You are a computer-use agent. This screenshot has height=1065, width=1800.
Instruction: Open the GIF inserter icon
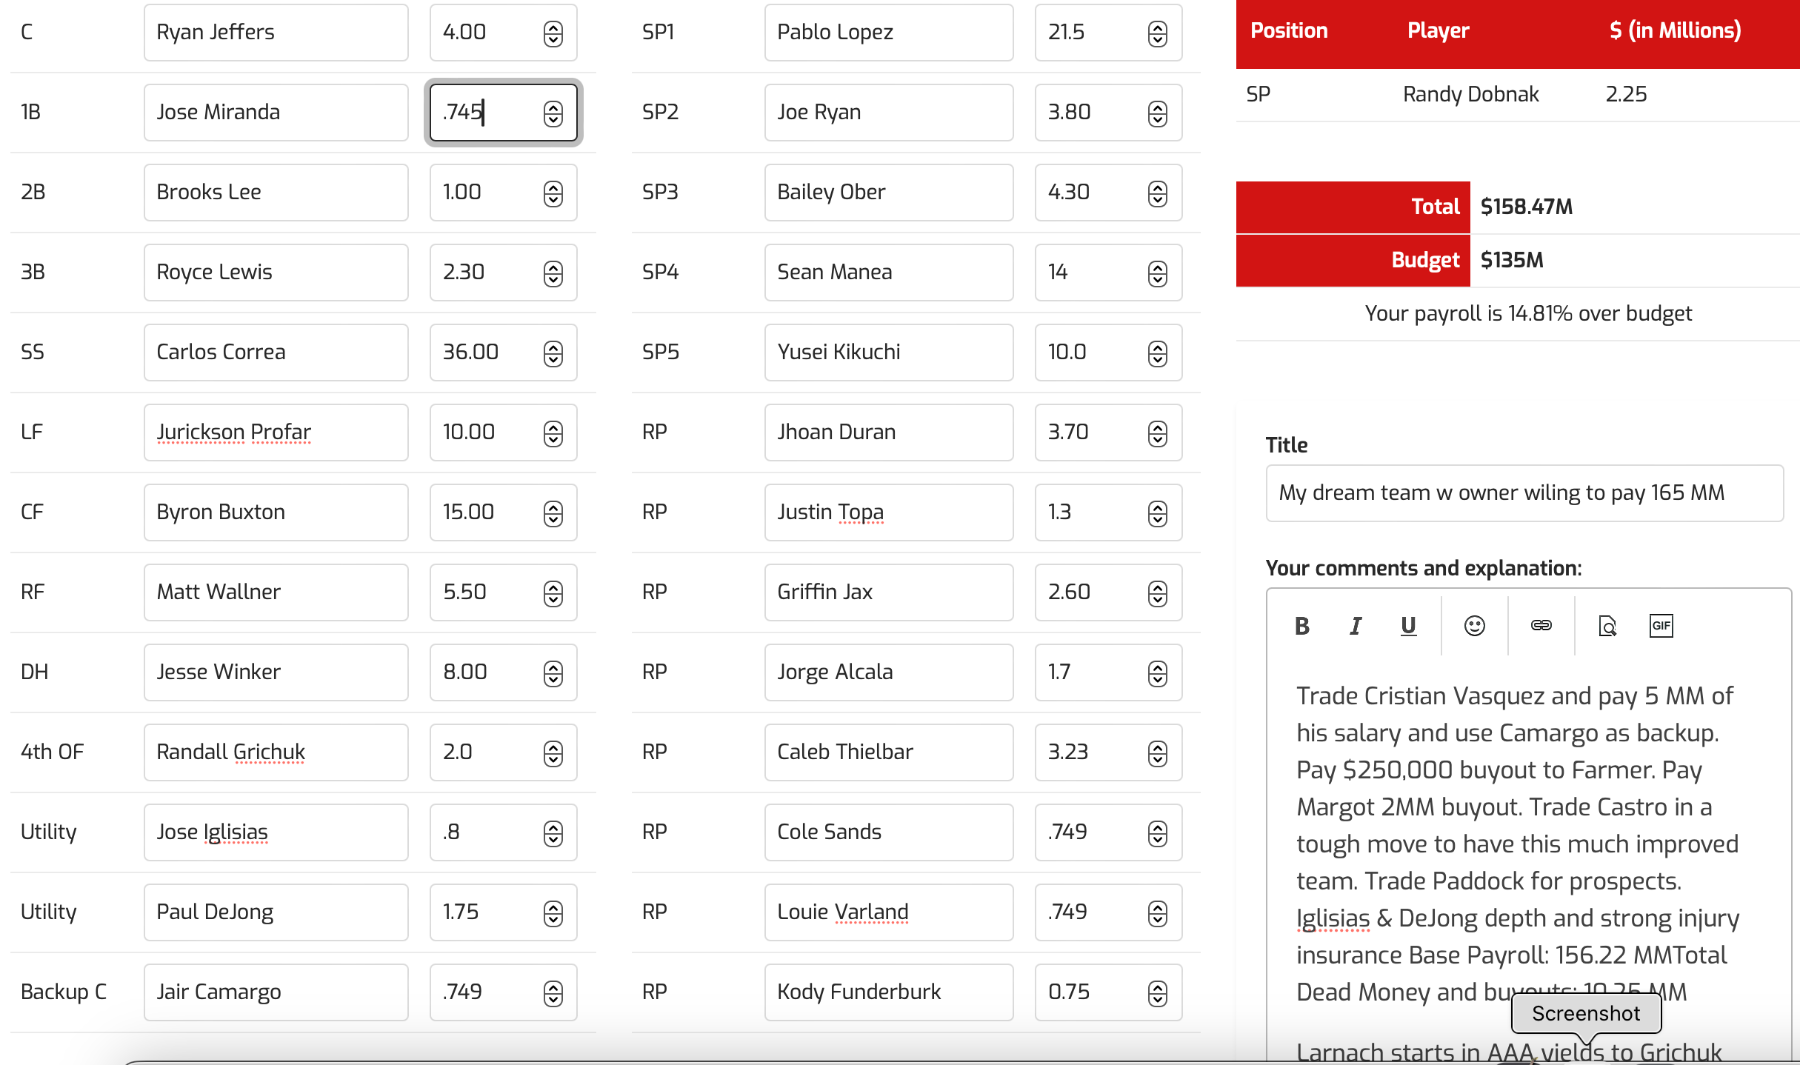click(x=1660, y=626)
